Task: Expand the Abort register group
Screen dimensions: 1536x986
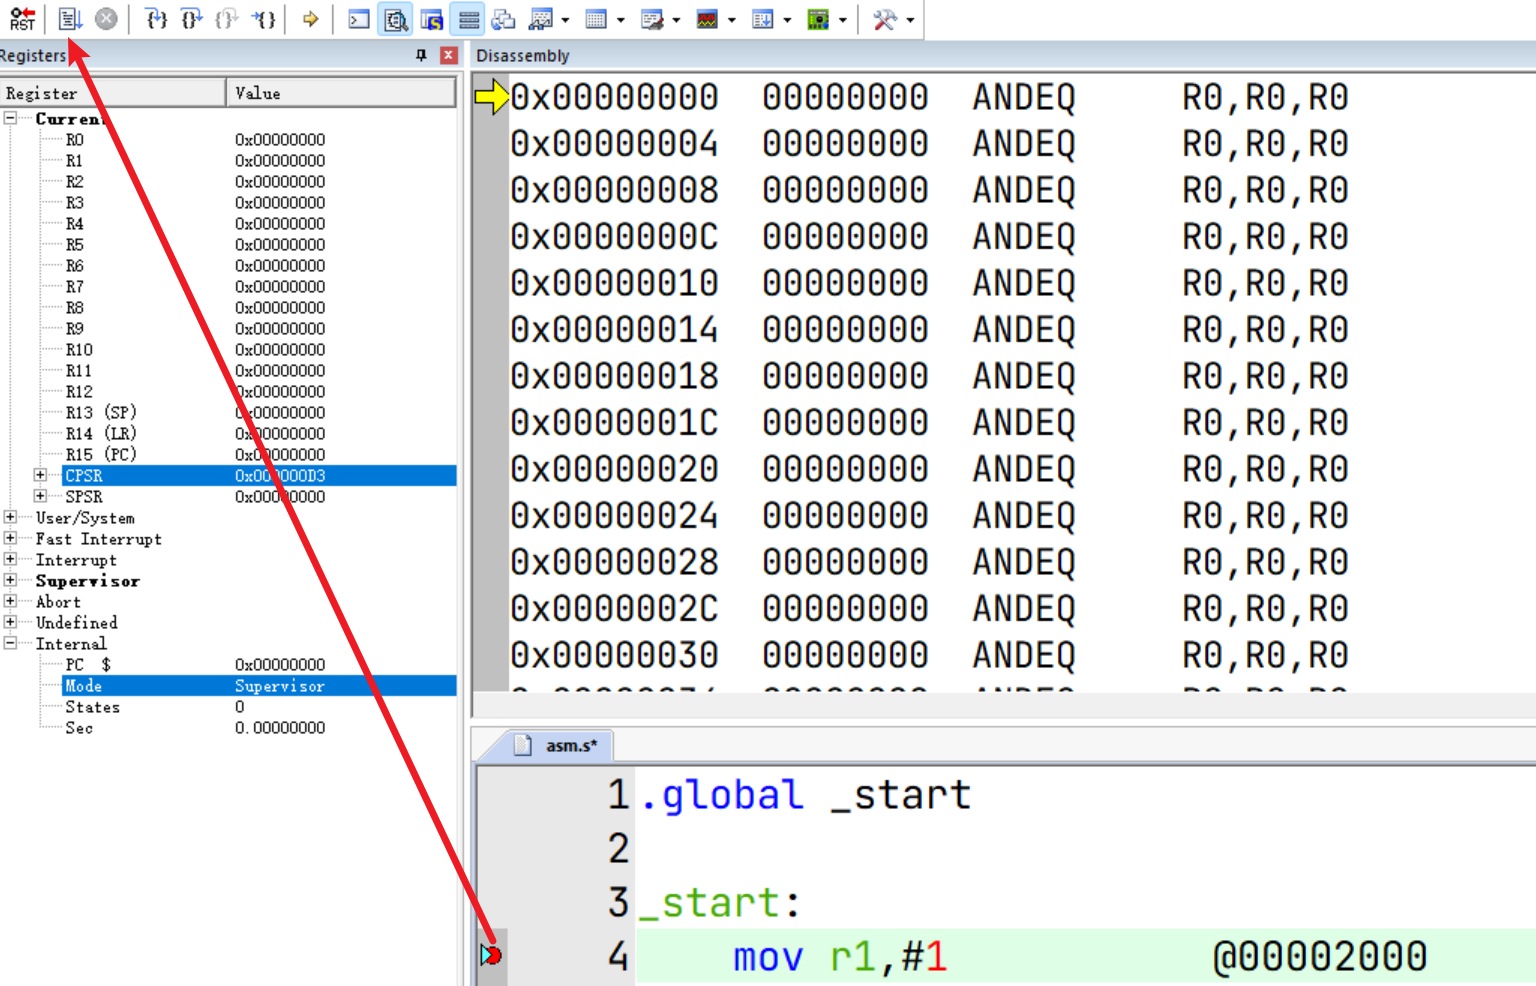Action: 10,601
